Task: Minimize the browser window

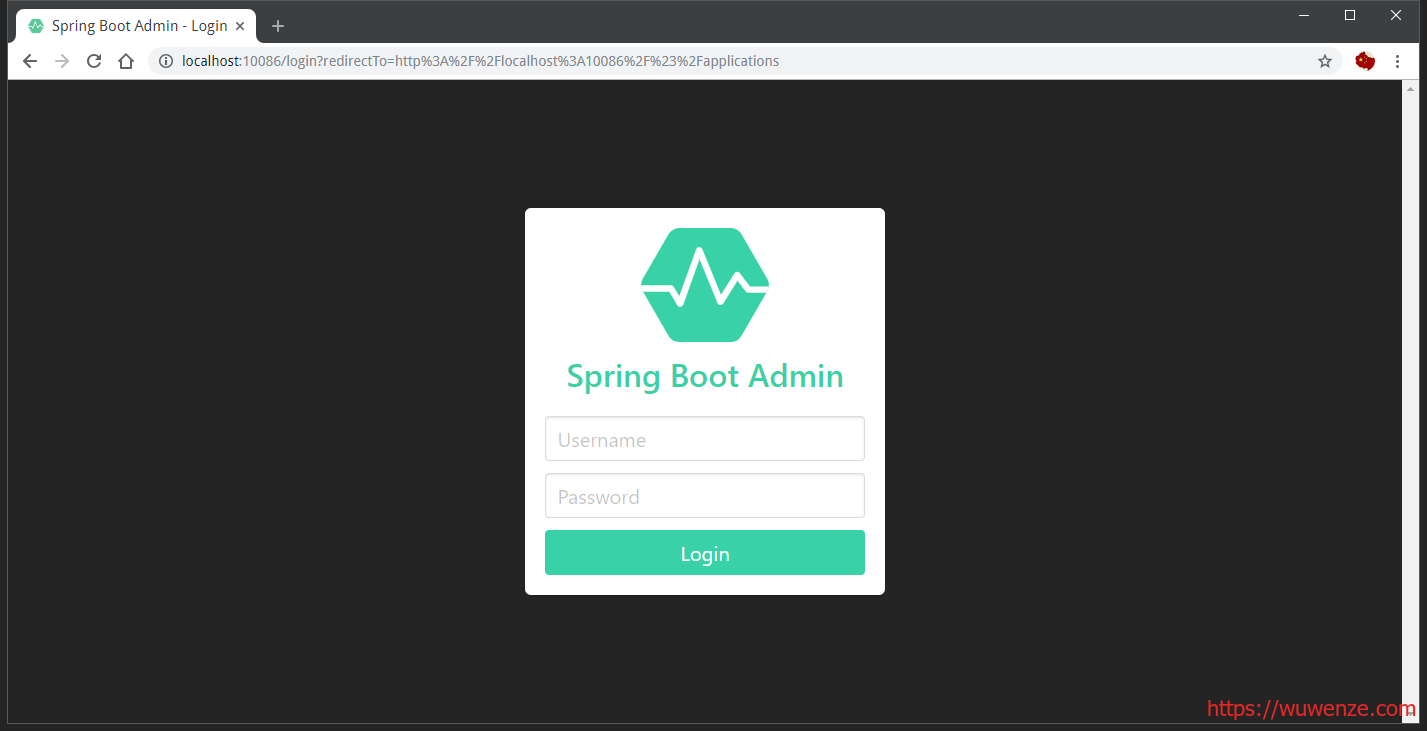Action: click(x=1304, y=15)
